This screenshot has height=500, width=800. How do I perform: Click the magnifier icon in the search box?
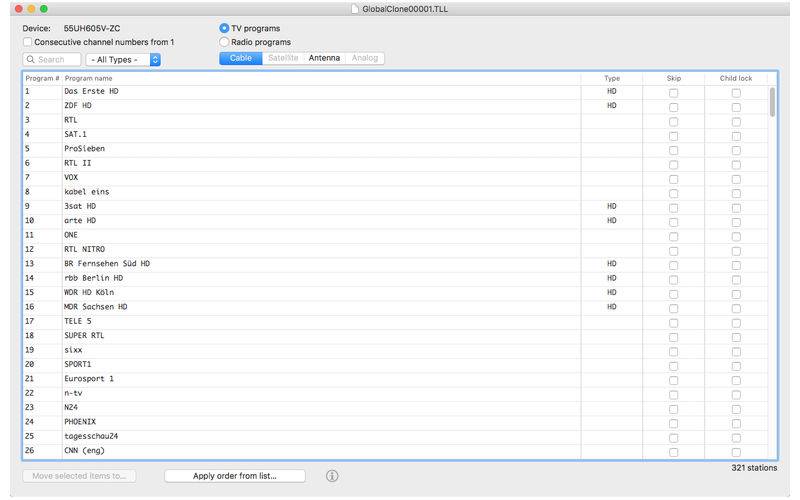[x=31, y=59]
